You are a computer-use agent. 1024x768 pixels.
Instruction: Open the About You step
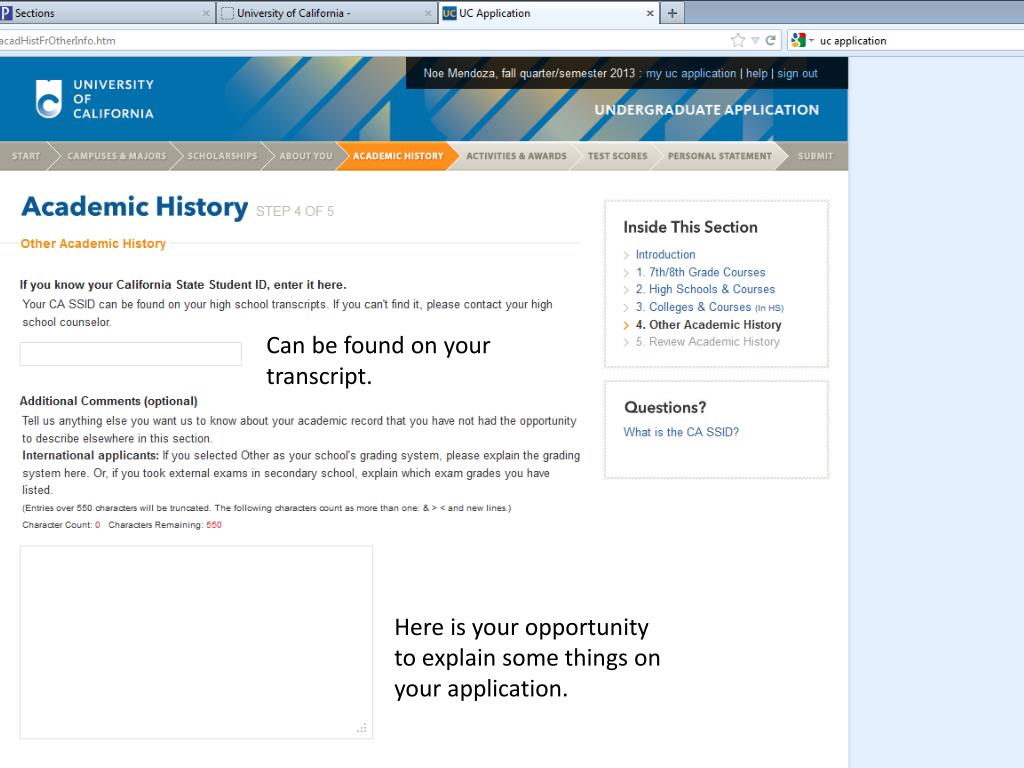(x=306, y=156)
